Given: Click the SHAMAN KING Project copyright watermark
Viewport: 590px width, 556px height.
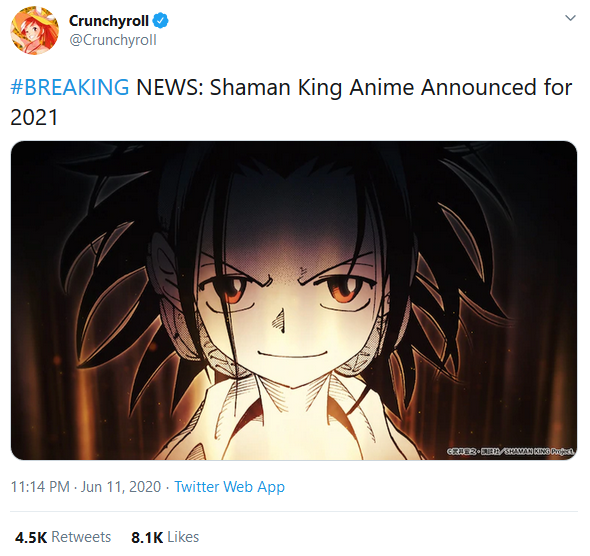Looking at the screenshot, I should coord(510,450).
